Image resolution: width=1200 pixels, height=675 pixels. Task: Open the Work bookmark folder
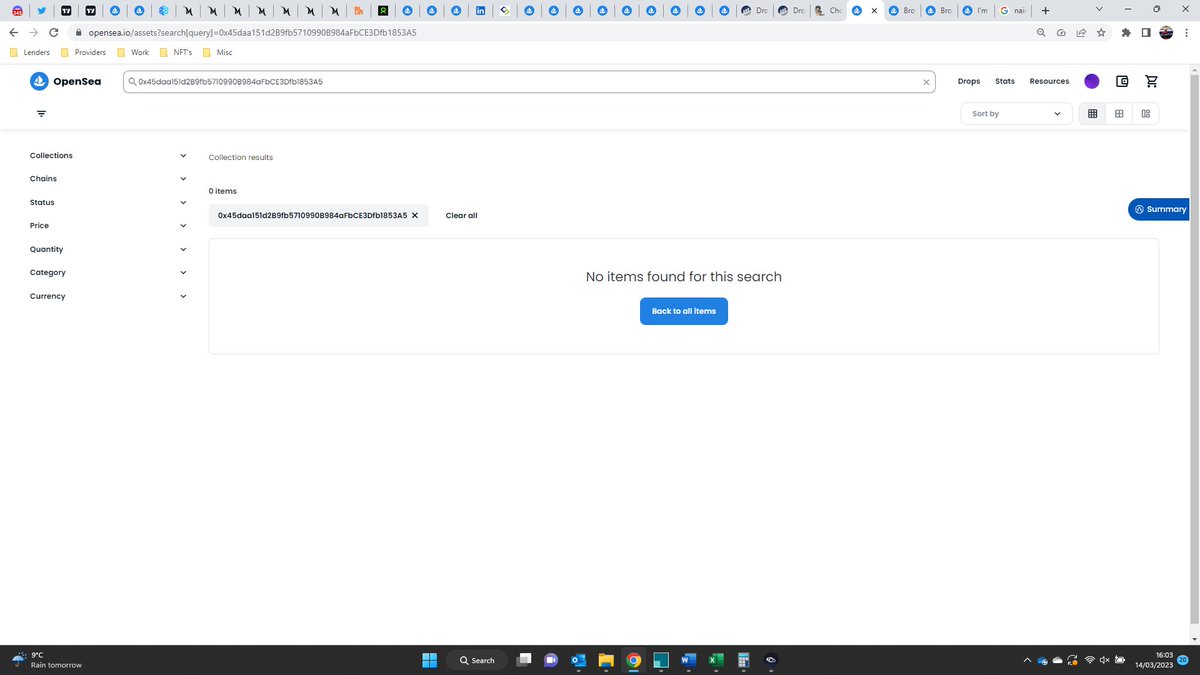[x=133, y=52]
